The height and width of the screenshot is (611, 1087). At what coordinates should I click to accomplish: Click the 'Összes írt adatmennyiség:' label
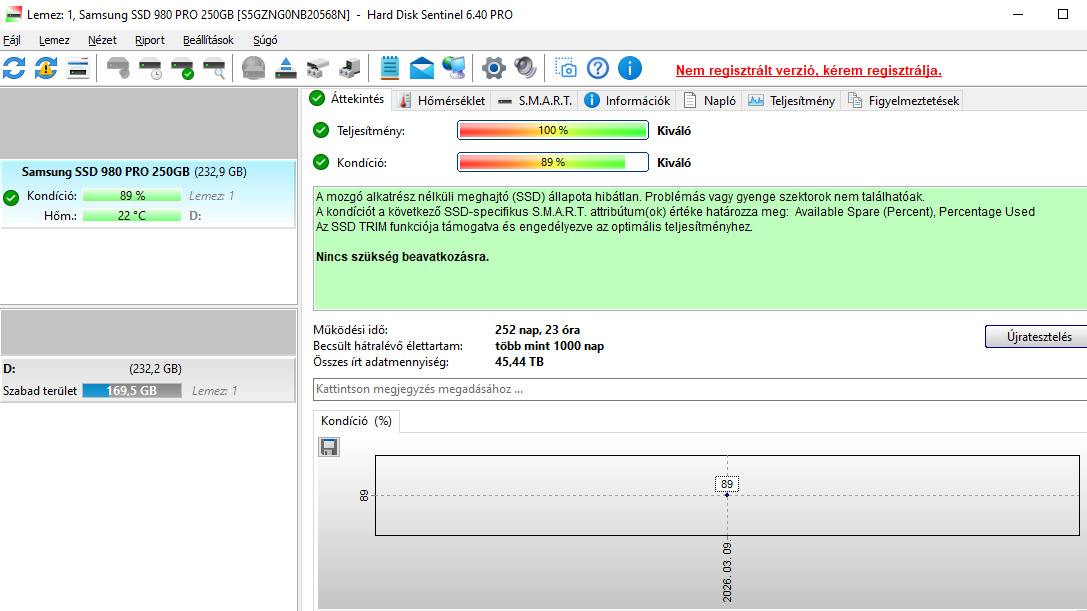pyautogui.click(x=381, y=362)
